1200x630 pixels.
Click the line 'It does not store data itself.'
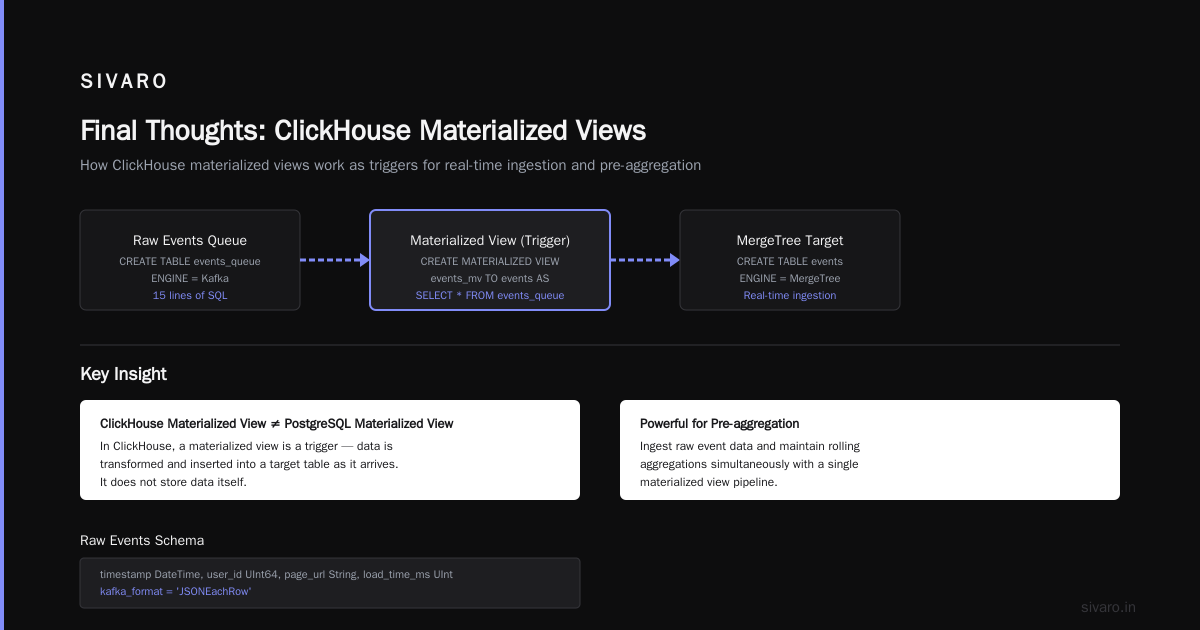point(173,482)
